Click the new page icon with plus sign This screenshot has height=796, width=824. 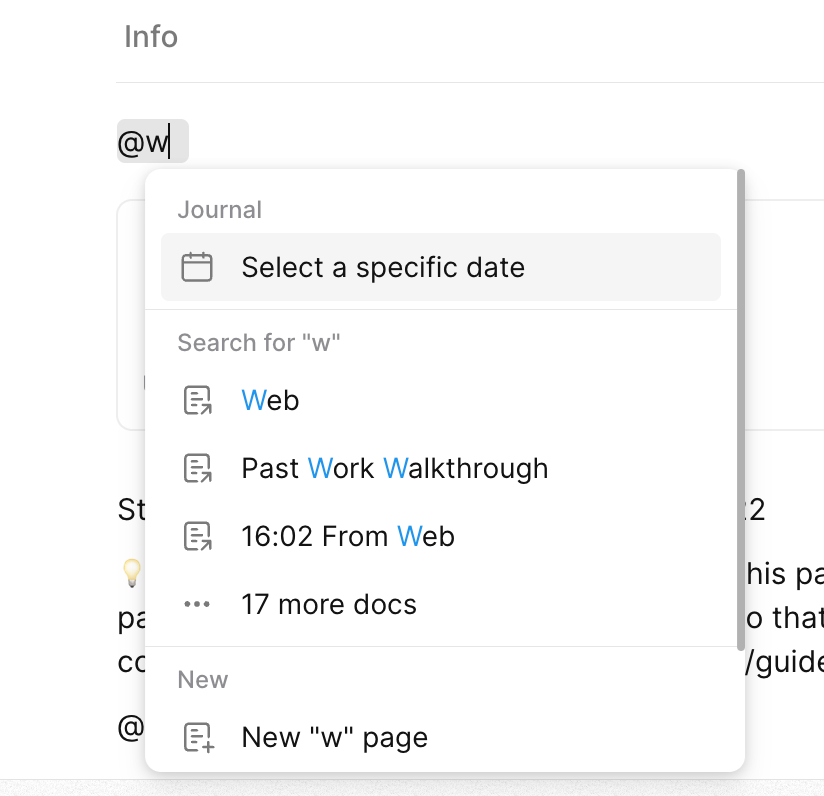tap(197, 738)
